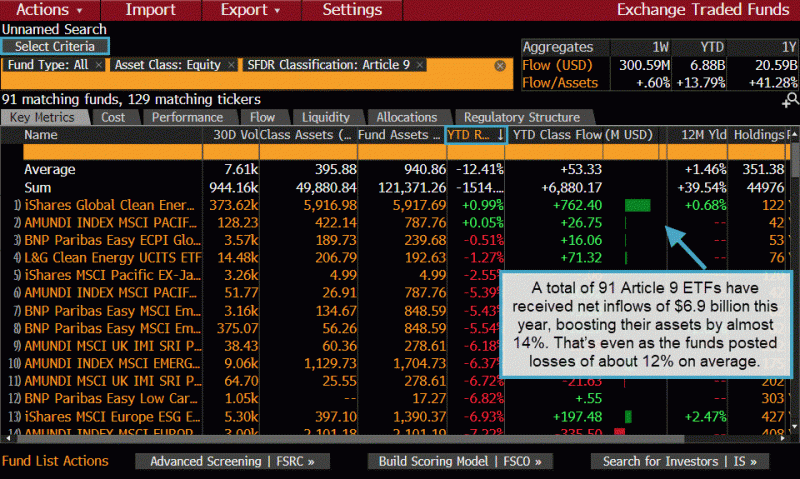Select BNP Paribas Easy Low Car row
The height and width of the screenshot is (479, 800).
[x=110, y=398]
